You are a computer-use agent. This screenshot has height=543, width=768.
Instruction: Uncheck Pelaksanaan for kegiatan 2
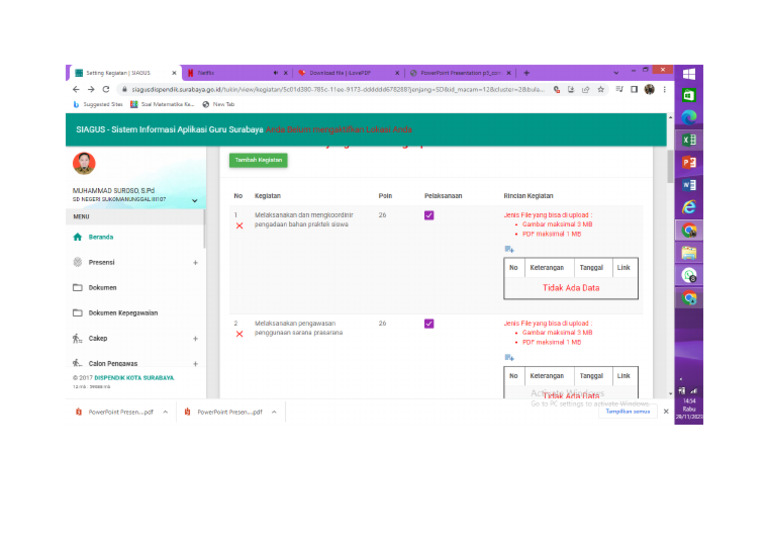429,324
